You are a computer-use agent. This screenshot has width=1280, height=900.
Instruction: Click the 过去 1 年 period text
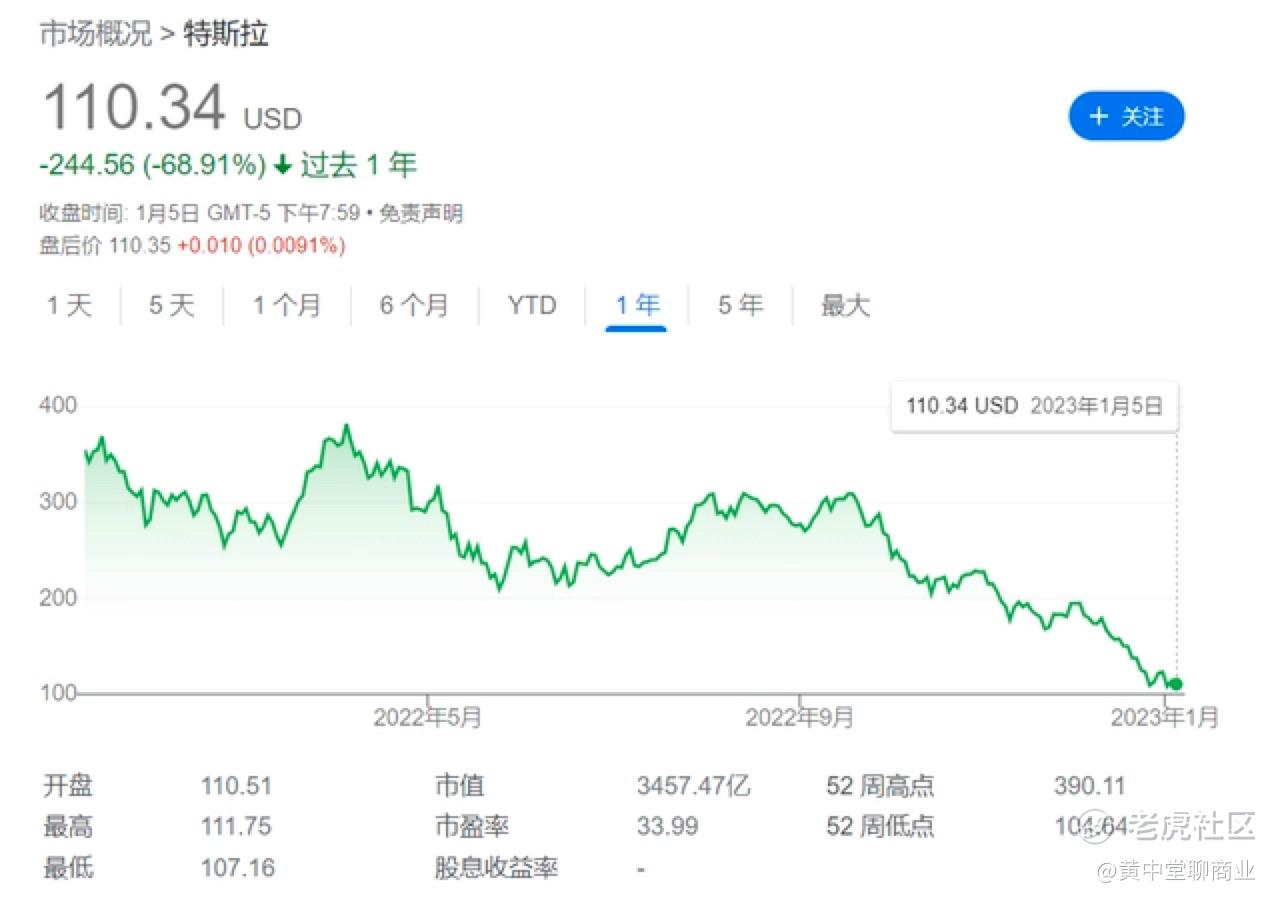(x=358, y=165)
